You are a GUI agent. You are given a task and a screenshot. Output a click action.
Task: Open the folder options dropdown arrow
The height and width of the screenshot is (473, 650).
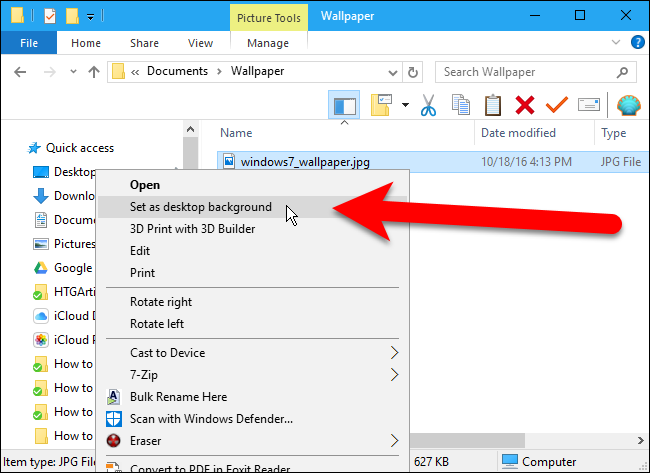405,105
